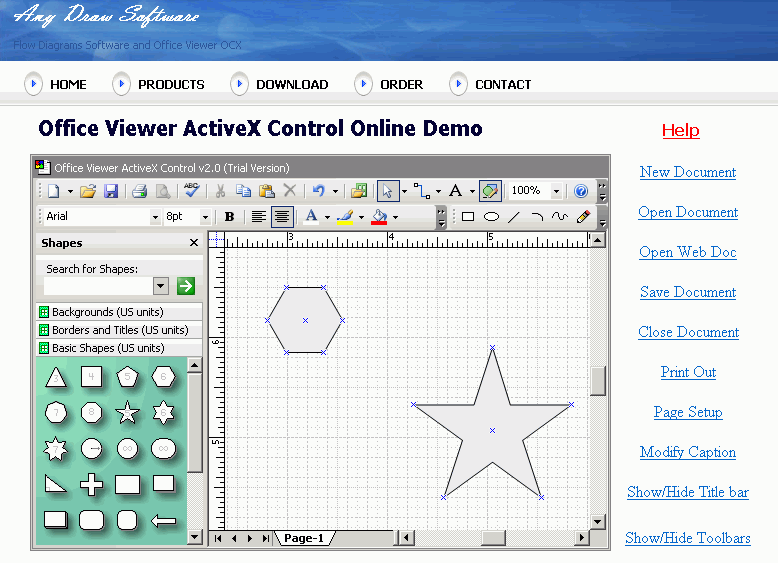
Task: Click the Open Web Doc link
Action: pos(688,252)
